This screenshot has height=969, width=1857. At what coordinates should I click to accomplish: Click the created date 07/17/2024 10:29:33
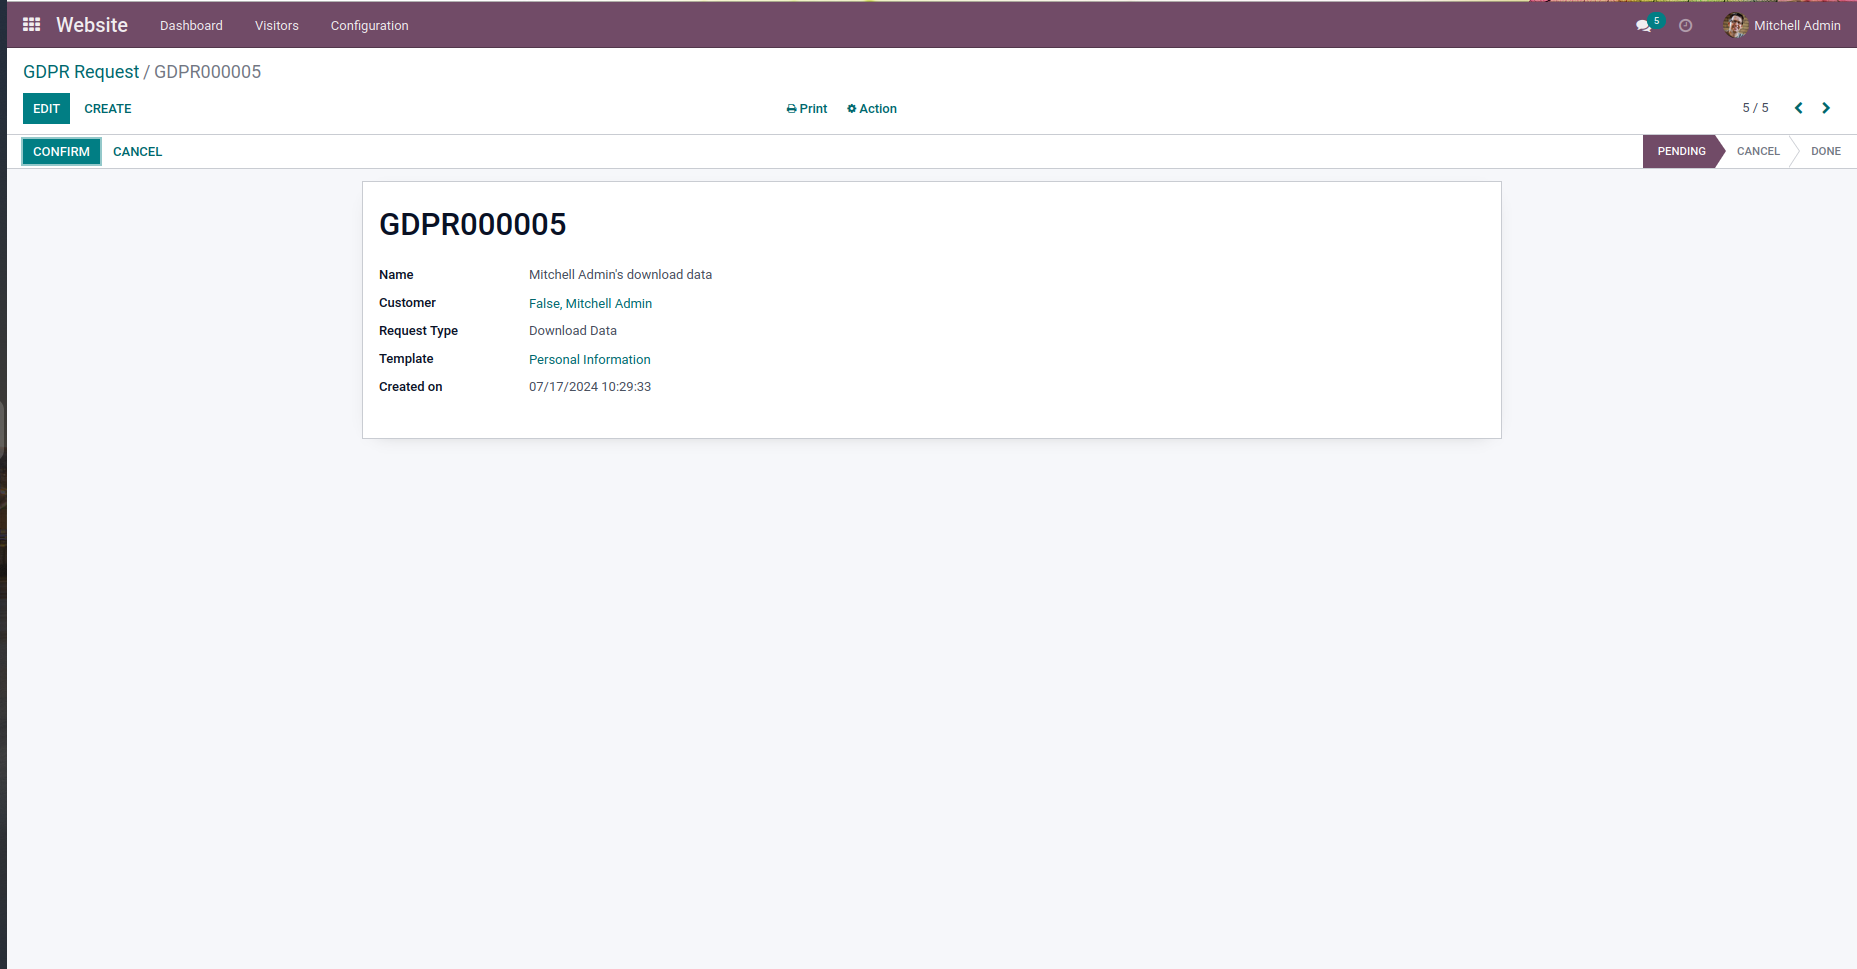(590, 387)
